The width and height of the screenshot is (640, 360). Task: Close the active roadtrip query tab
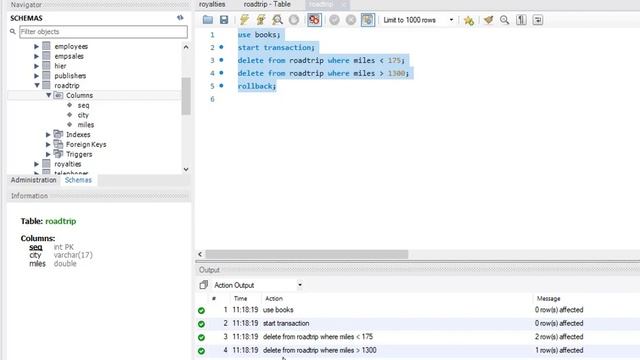[344, 4]
